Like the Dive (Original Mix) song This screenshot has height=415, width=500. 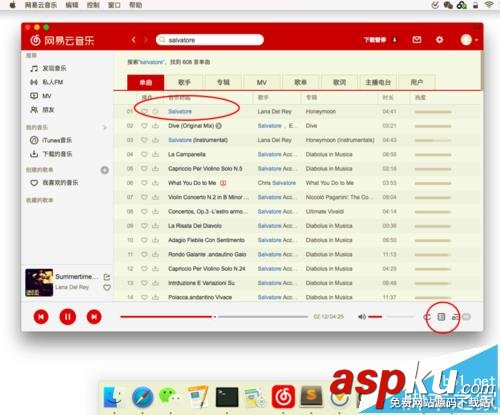click(x=144, y=126)
